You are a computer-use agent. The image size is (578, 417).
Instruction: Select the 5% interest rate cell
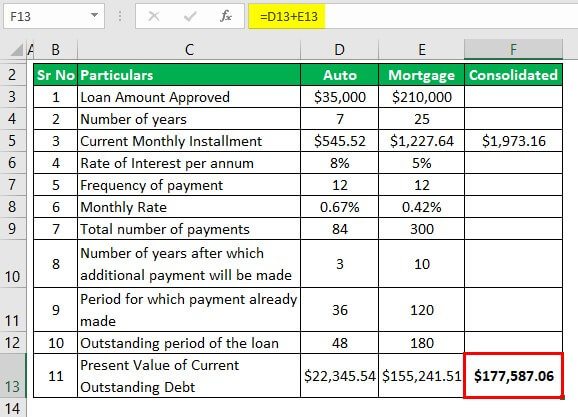[x=421, y=163]
